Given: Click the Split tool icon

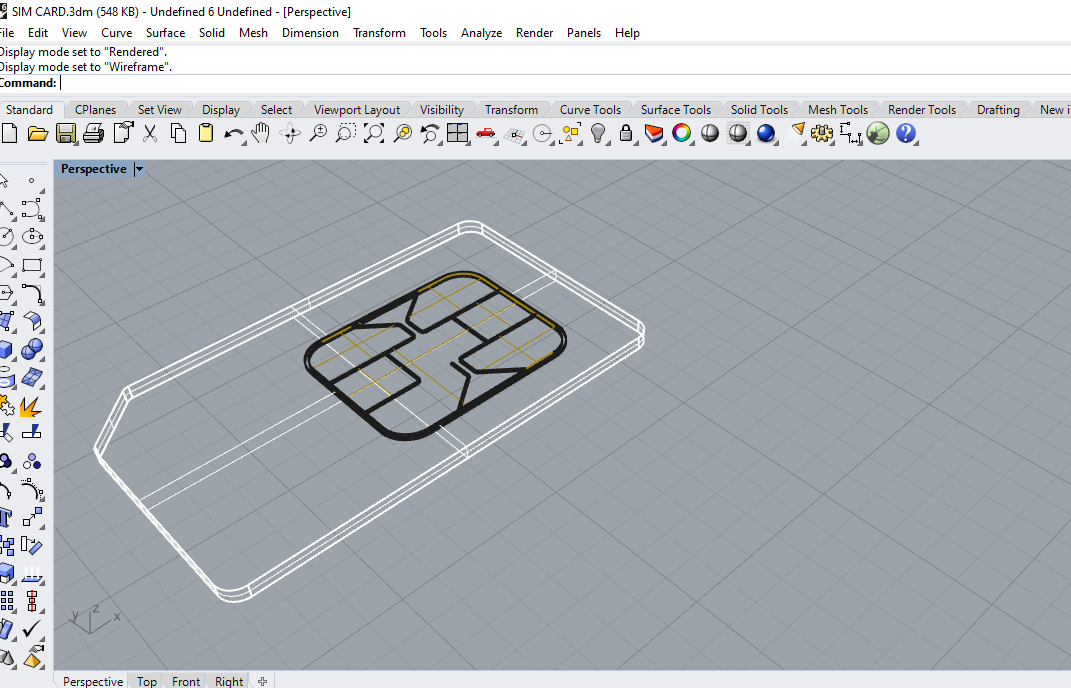Looking at the screenshot, I should (x=32, y=432).
